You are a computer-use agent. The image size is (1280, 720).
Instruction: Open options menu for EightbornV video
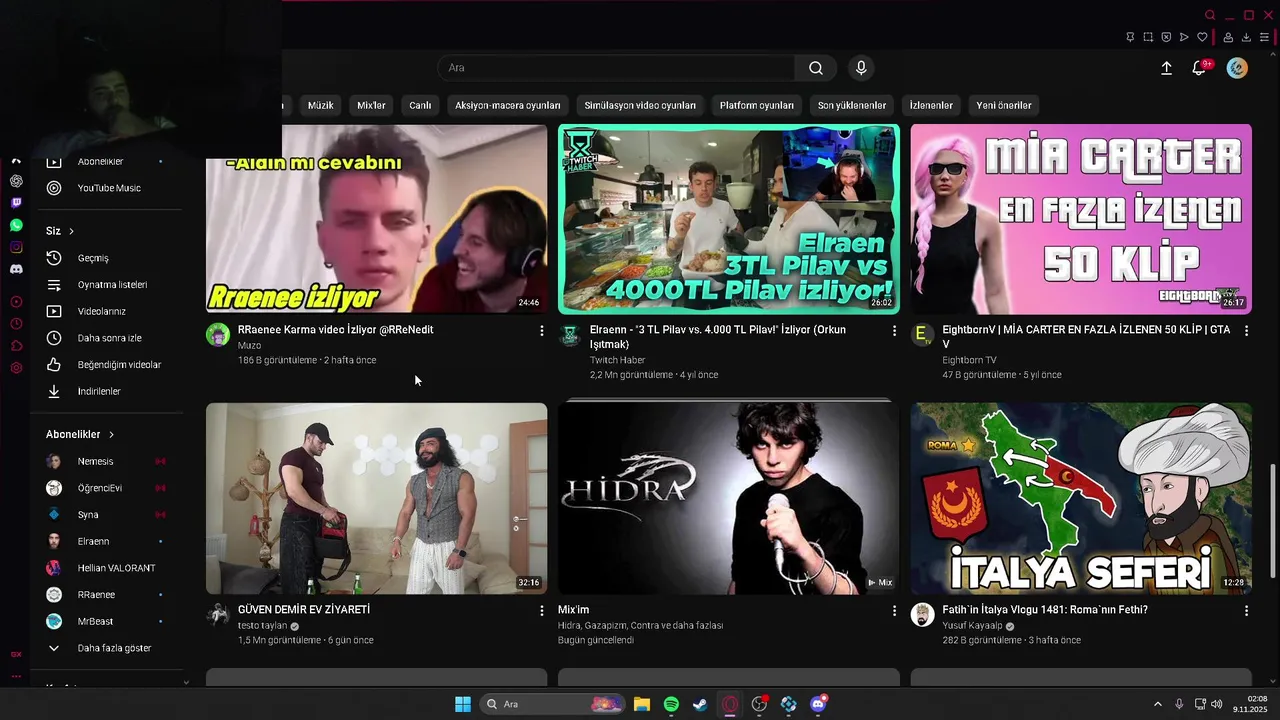coord(1246,330)
